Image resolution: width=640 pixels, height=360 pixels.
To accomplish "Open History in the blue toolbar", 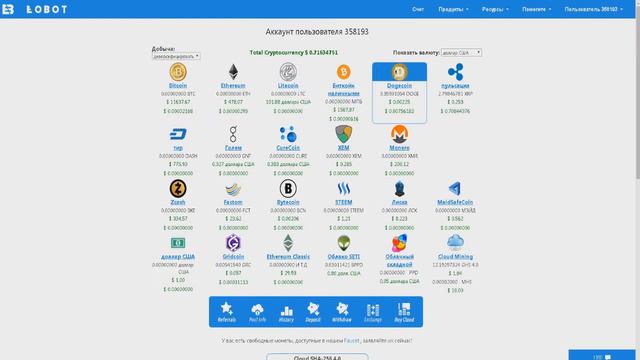I will (286, 314).
